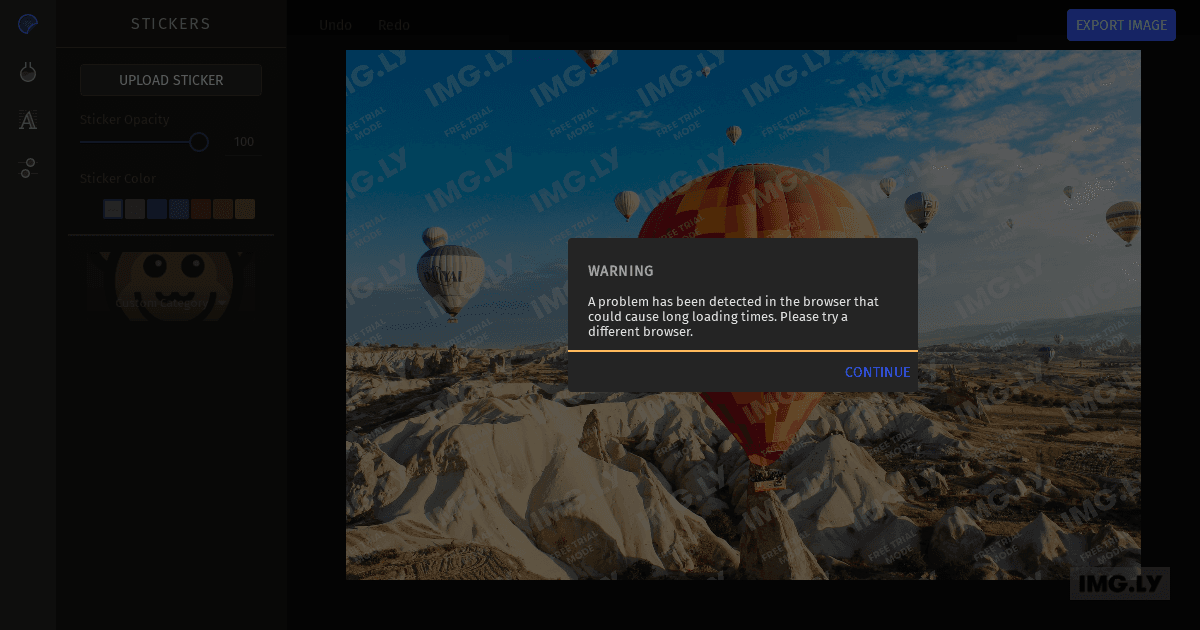The image size is (1200, 630).
Task: Click Redo above the canvas
Action: (394, 25)
